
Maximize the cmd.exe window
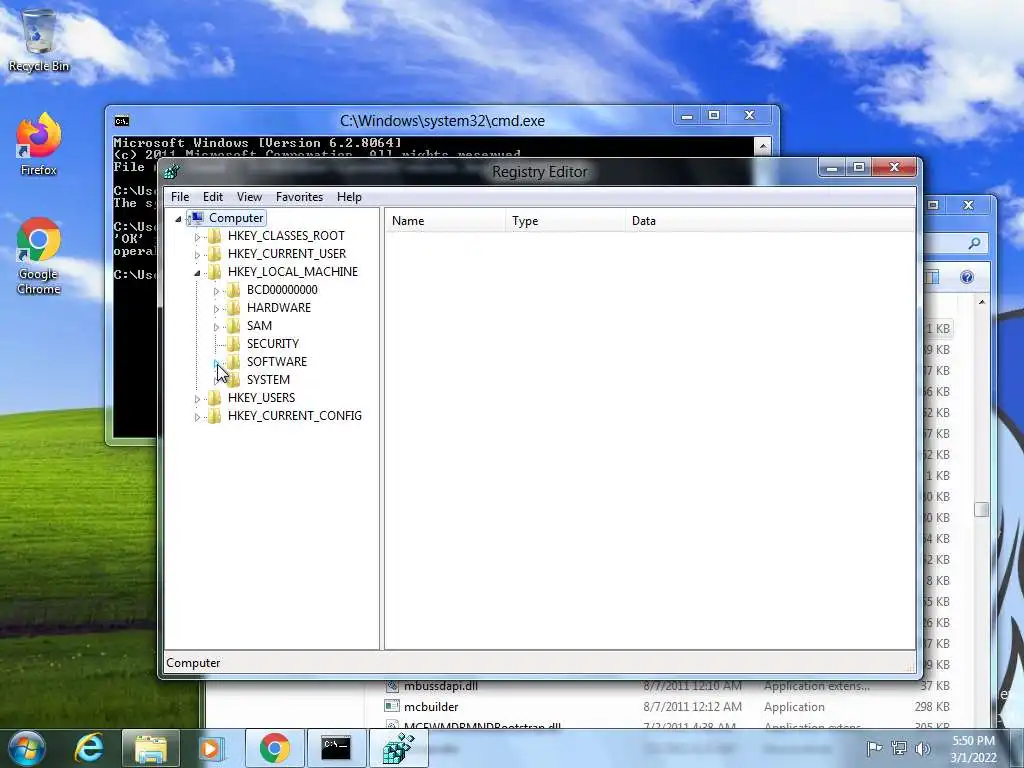click(x=714, y=116)
